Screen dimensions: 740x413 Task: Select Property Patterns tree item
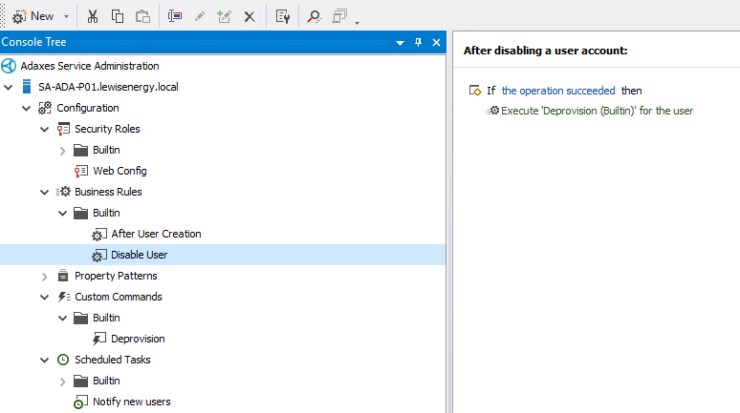point(116,276)
